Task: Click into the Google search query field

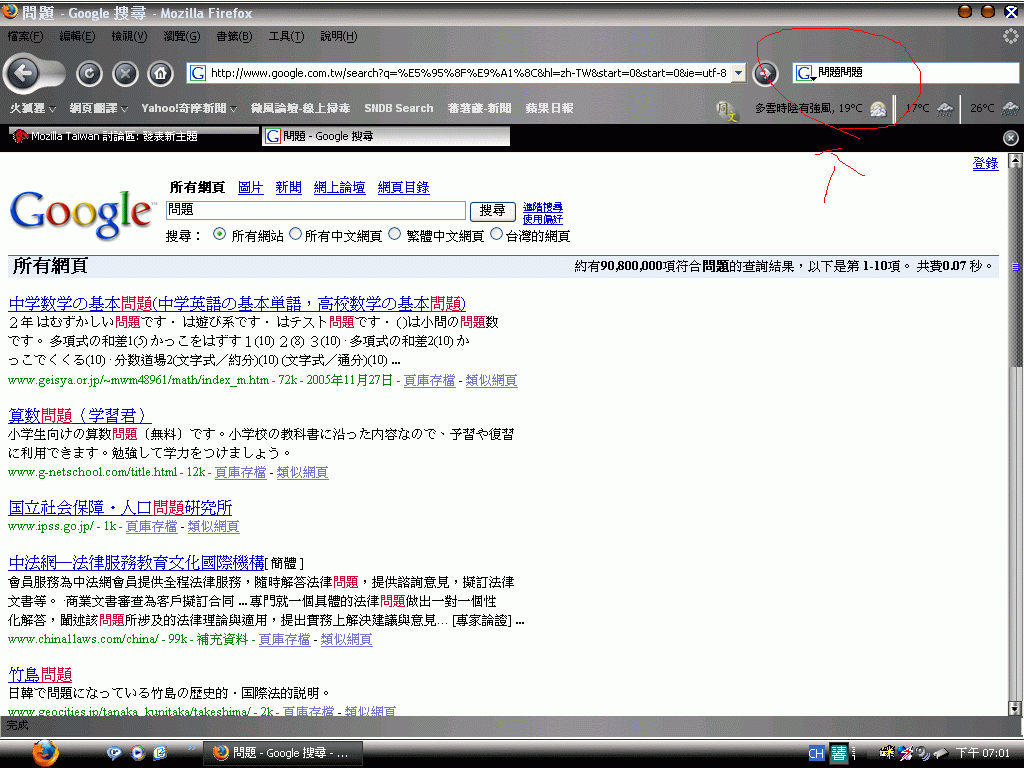Action: coord(315,211)
